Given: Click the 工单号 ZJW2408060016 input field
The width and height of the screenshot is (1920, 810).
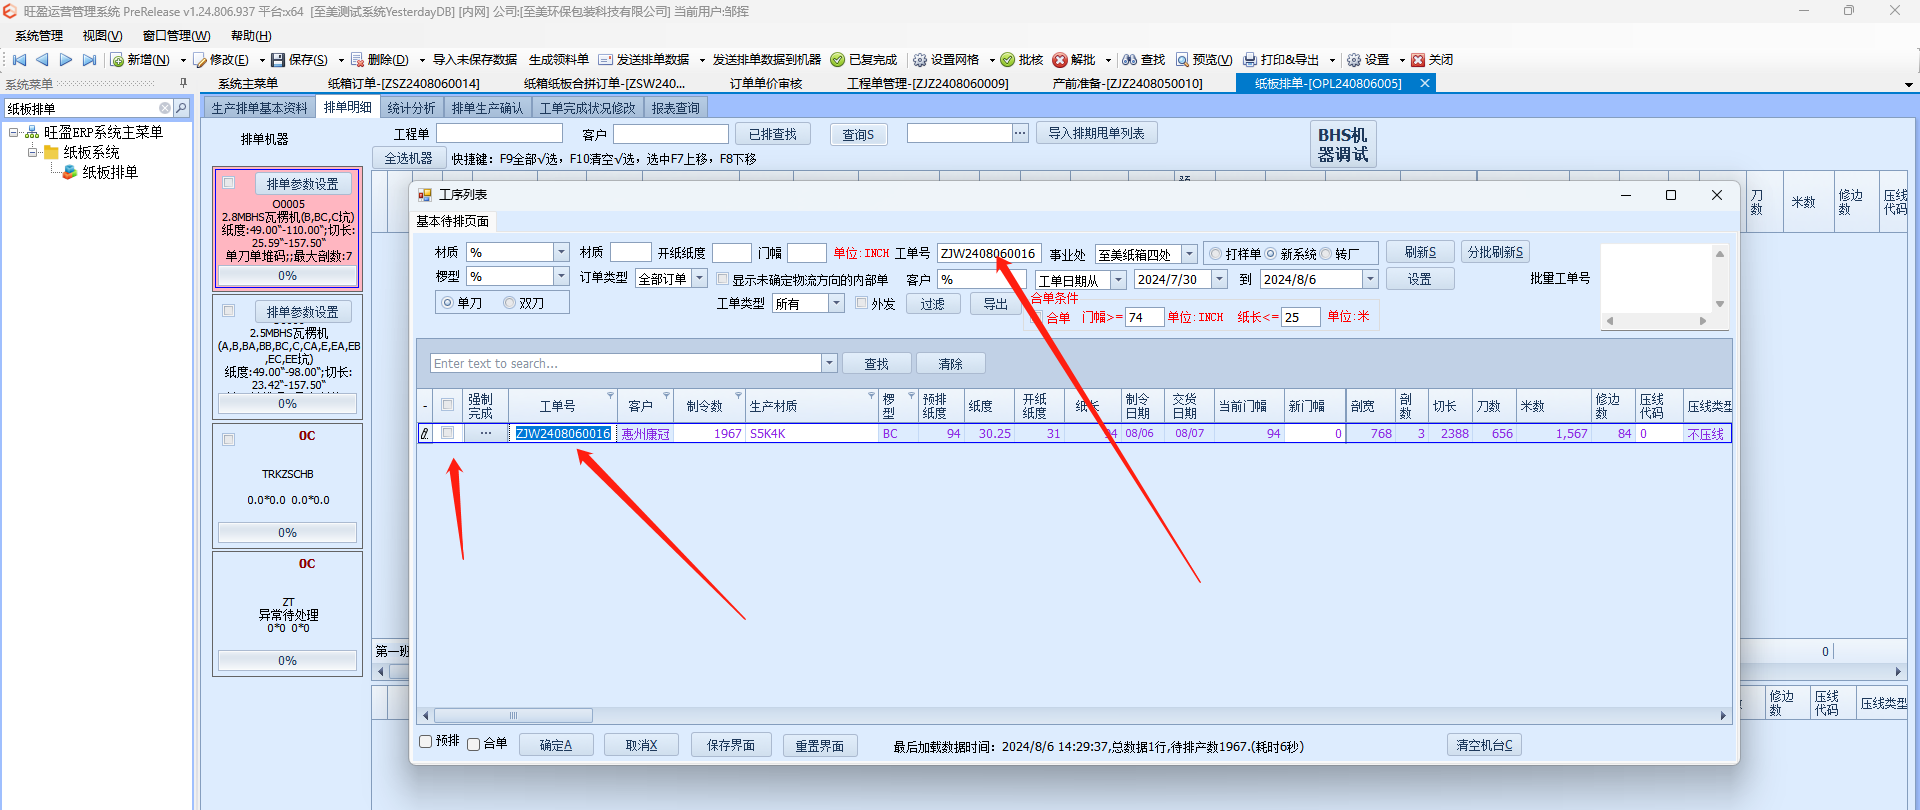Looking at the screenshot, I should [988, 254].
